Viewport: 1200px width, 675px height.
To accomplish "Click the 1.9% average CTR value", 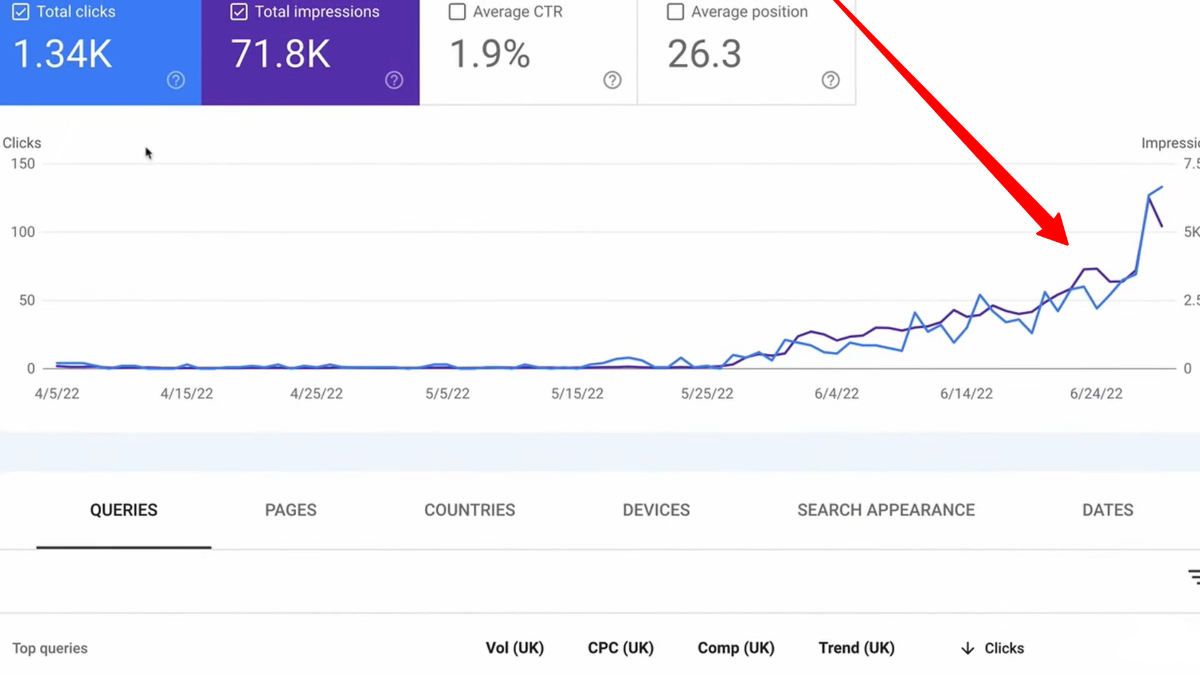I will point(490,55).
